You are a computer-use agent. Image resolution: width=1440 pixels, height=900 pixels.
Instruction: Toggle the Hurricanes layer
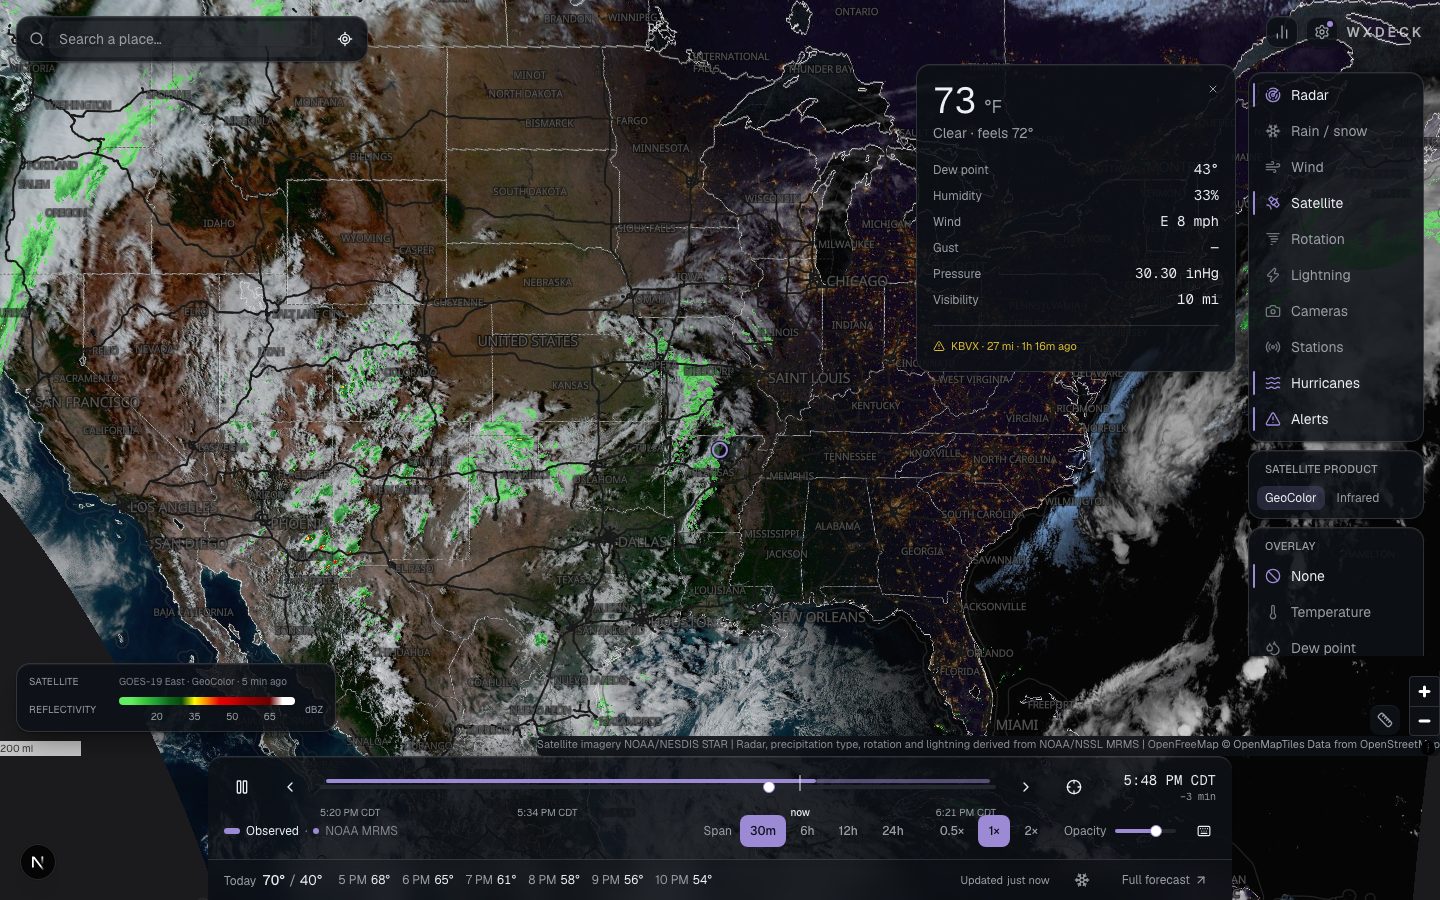(x=1336, y=383)
